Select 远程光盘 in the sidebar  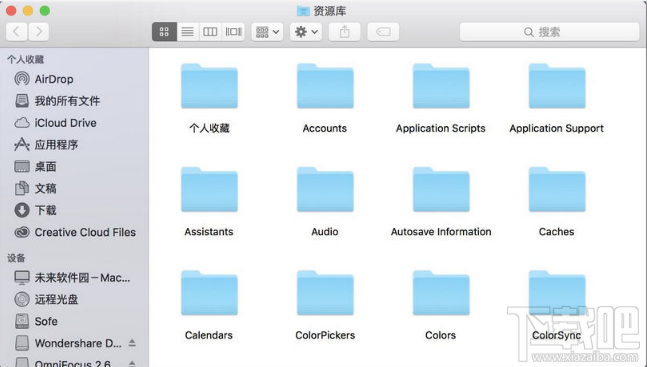click(46, 299)
